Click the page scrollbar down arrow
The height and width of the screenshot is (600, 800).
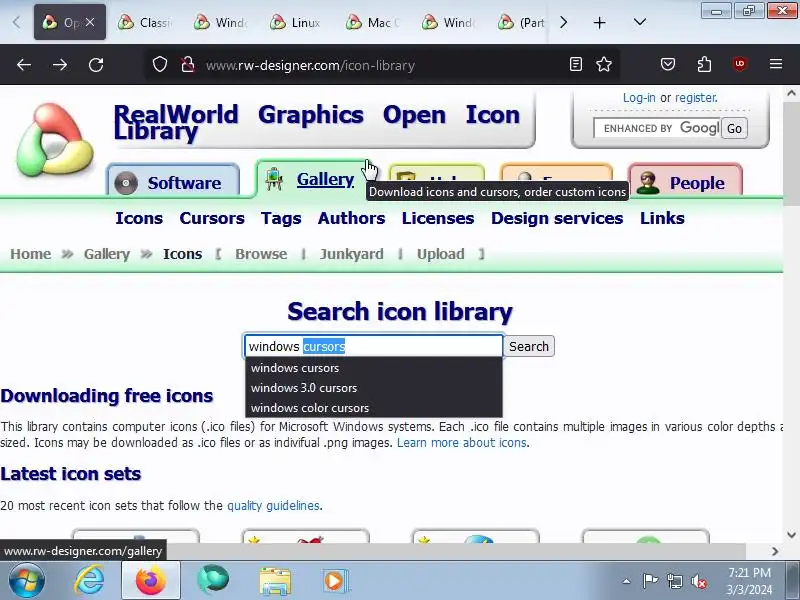pos(791,535)
